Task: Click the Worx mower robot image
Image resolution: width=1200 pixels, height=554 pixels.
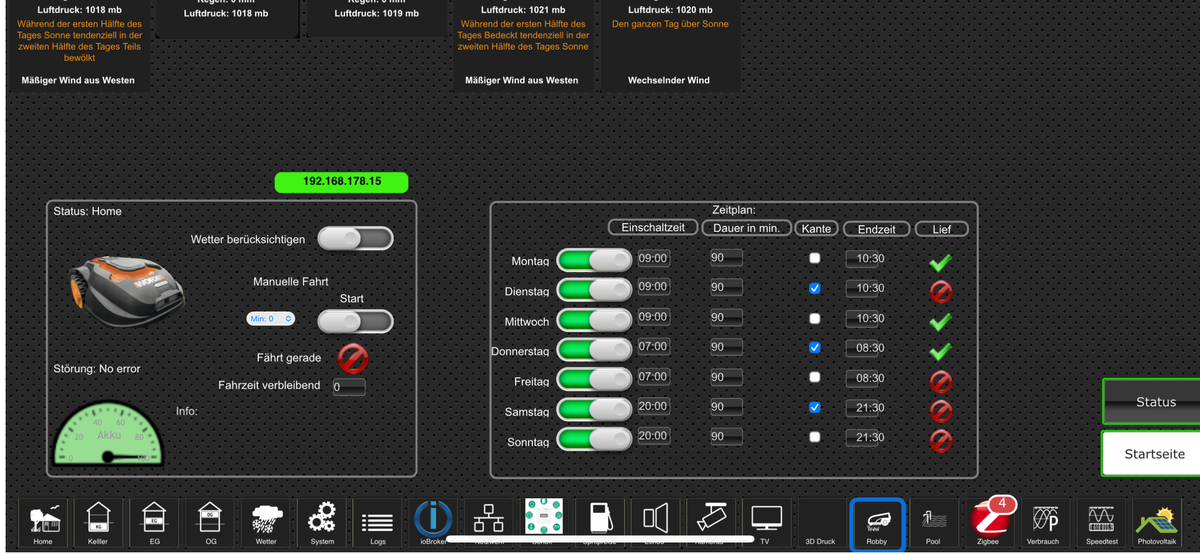Action: pyautogui.click(x=127, y=290)
